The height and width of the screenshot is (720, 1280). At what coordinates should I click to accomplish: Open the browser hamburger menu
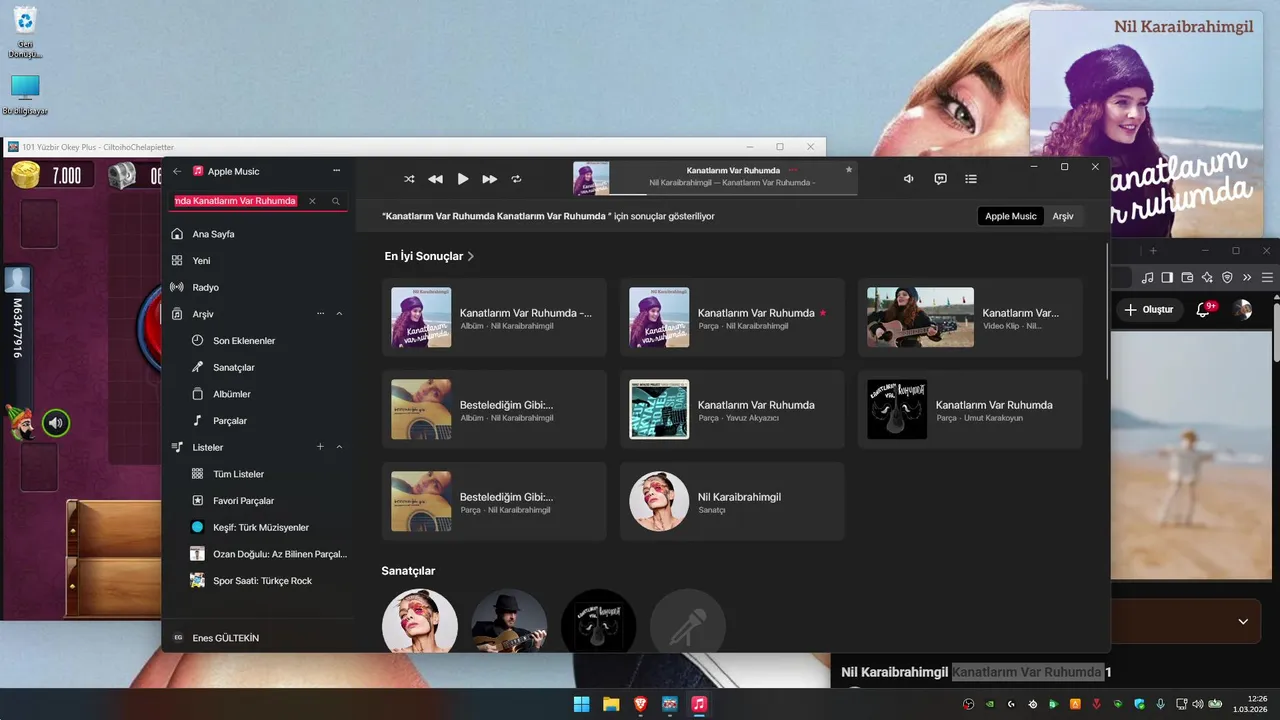(1267, 277)
